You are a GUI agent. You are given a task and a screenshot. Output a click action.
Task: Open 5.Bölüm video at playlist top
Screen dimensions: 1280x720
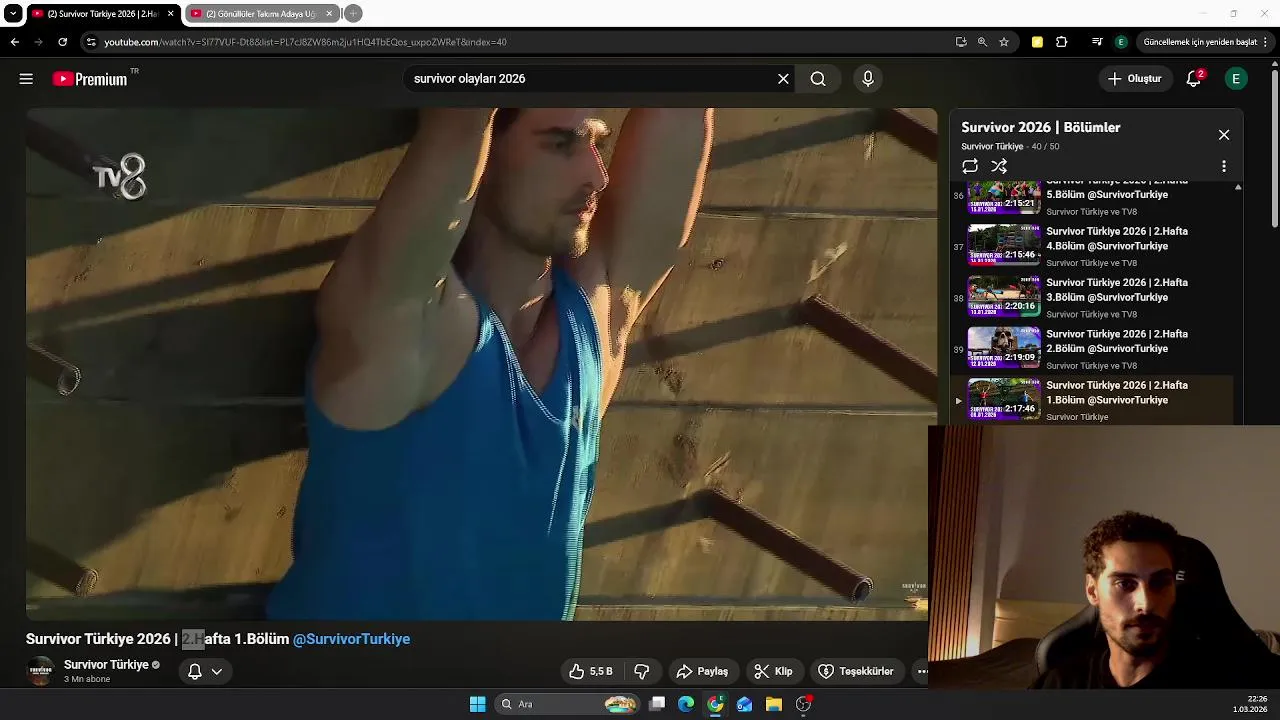1092,198
